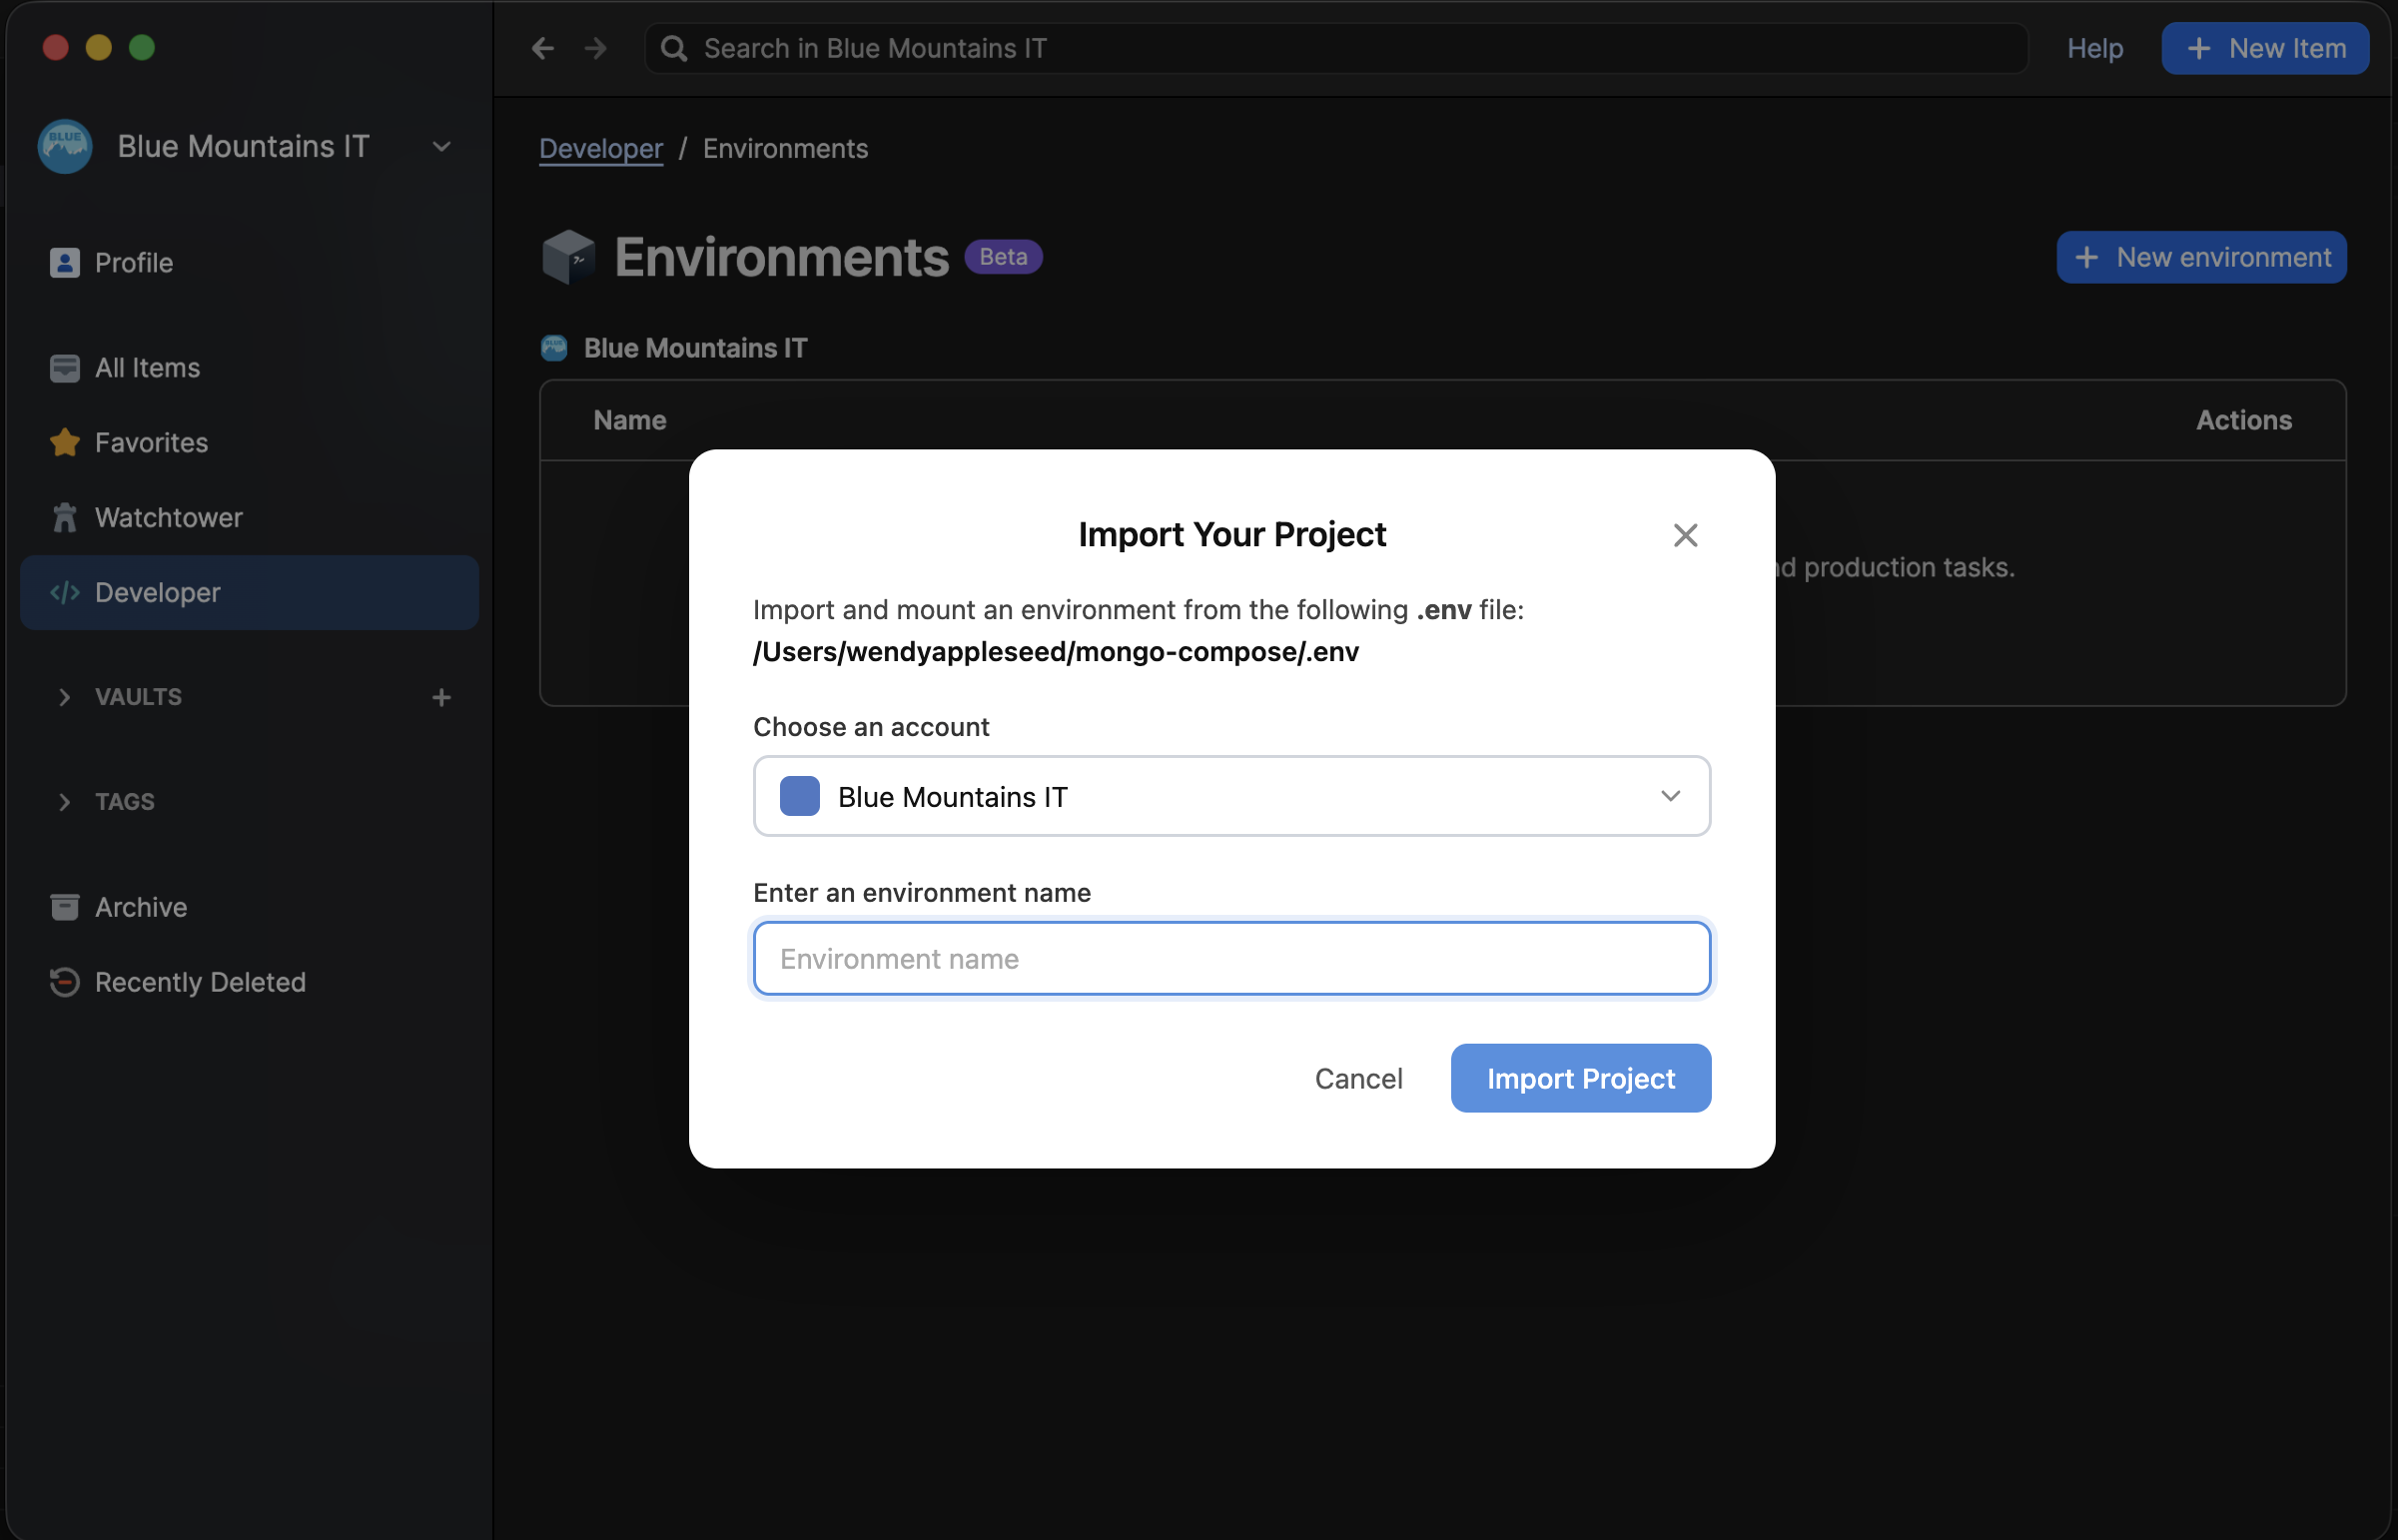Cancel the project import
This screenshot has width=2398, height=1540.
[1358, 1078]
